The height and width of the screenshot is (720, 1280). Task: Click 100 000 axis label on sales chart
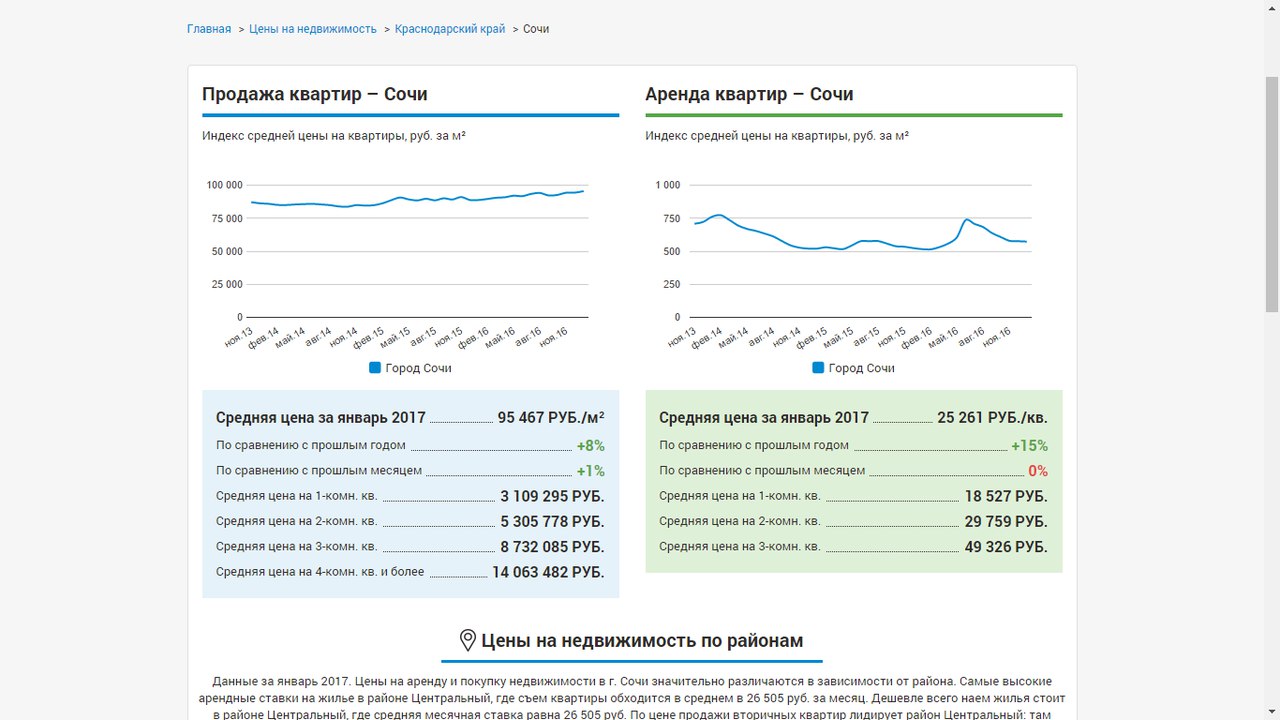click(225, 185)
